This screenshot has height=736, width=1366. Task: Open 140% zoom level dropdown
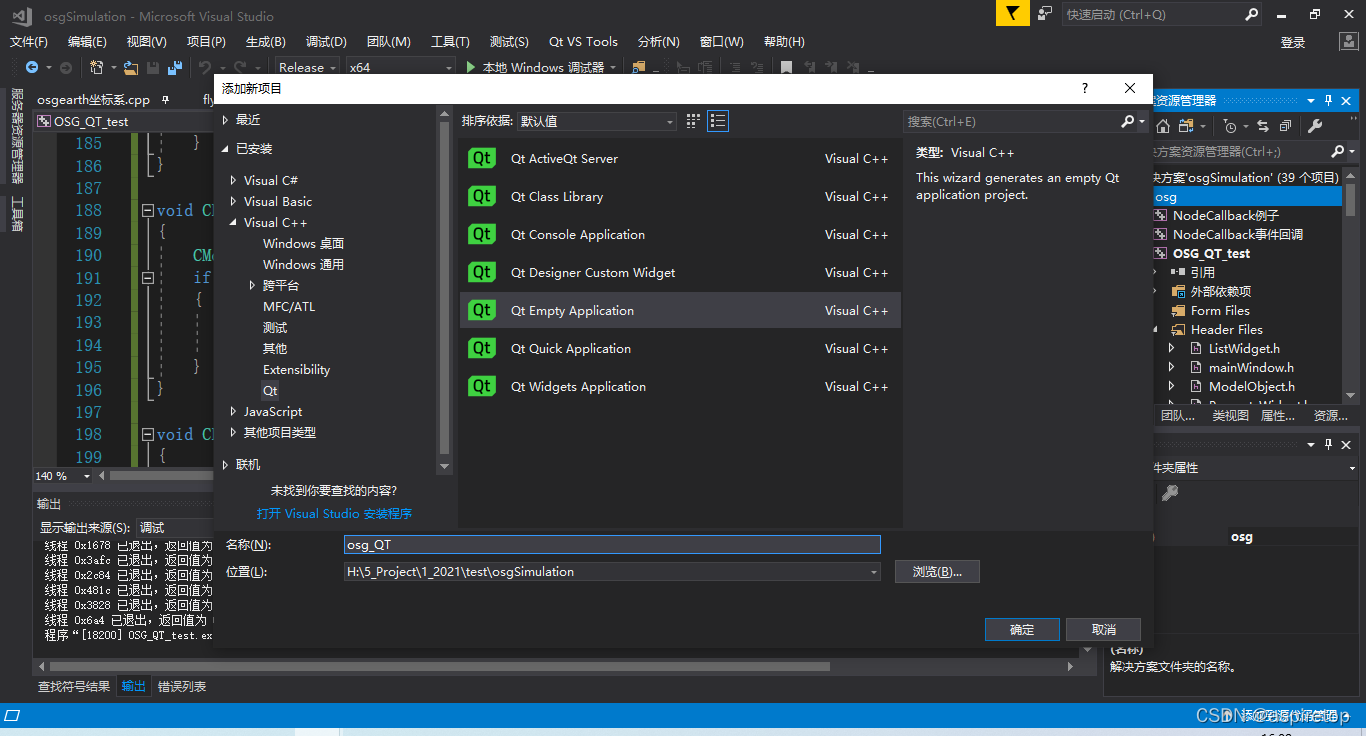(87, 476)
